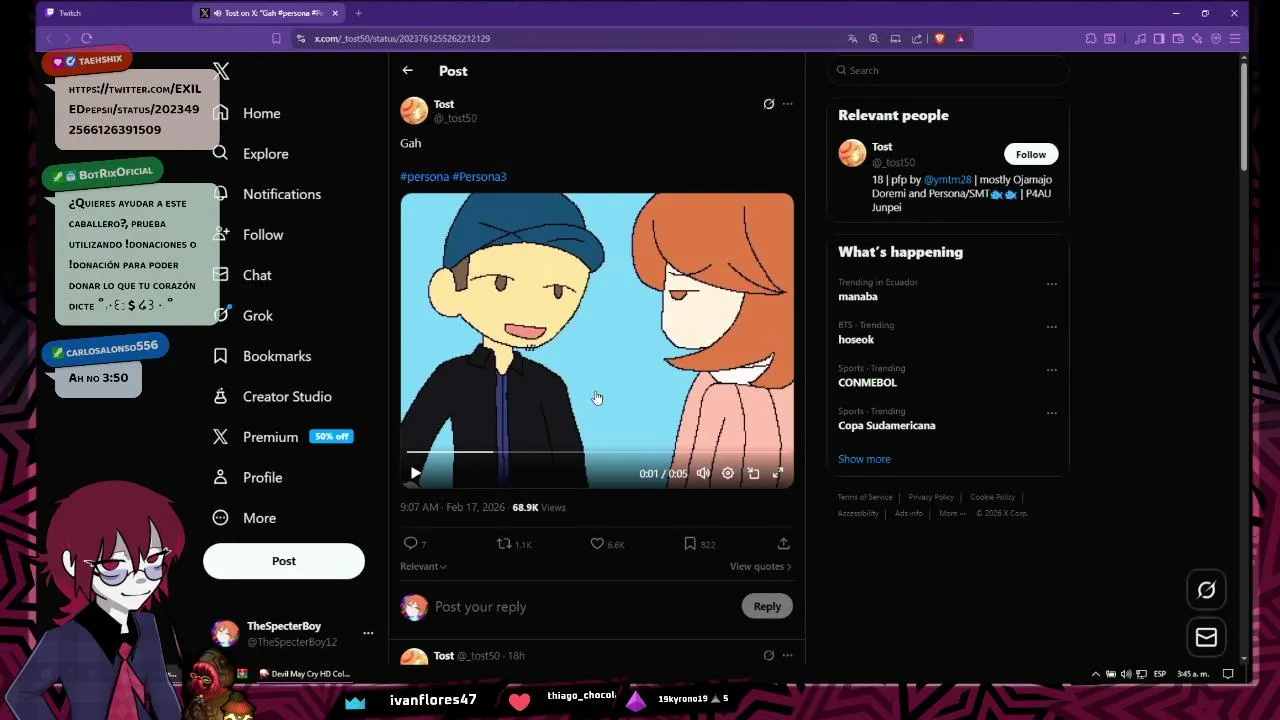Show hidden system tray icons chevron
The width and height of the screenshot is (1280, 720).
[1095, 674]
